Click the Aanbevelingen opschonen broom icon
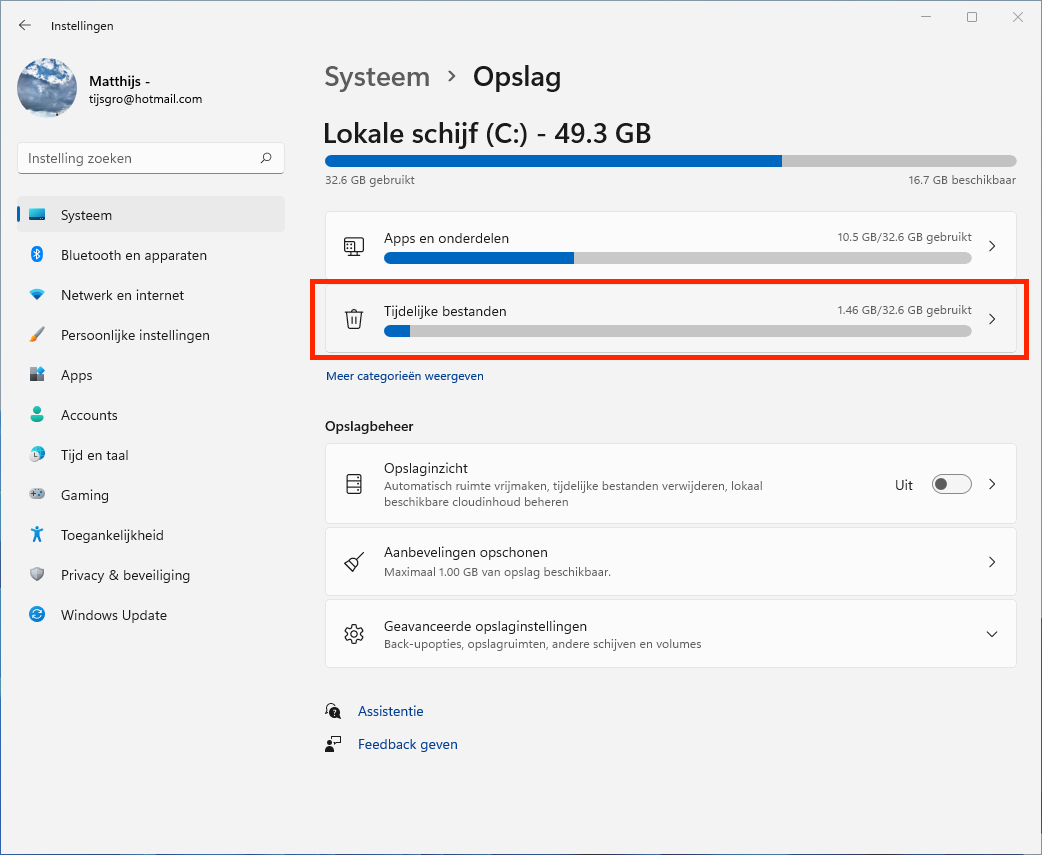This screenshot has height=855, width=1042. pos(354,562)
